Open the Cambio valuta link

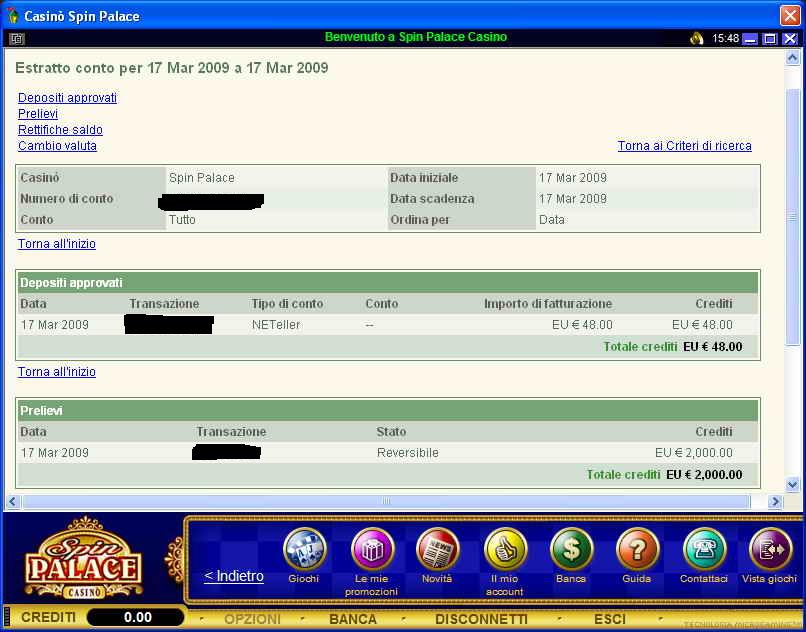click(57, 146)
